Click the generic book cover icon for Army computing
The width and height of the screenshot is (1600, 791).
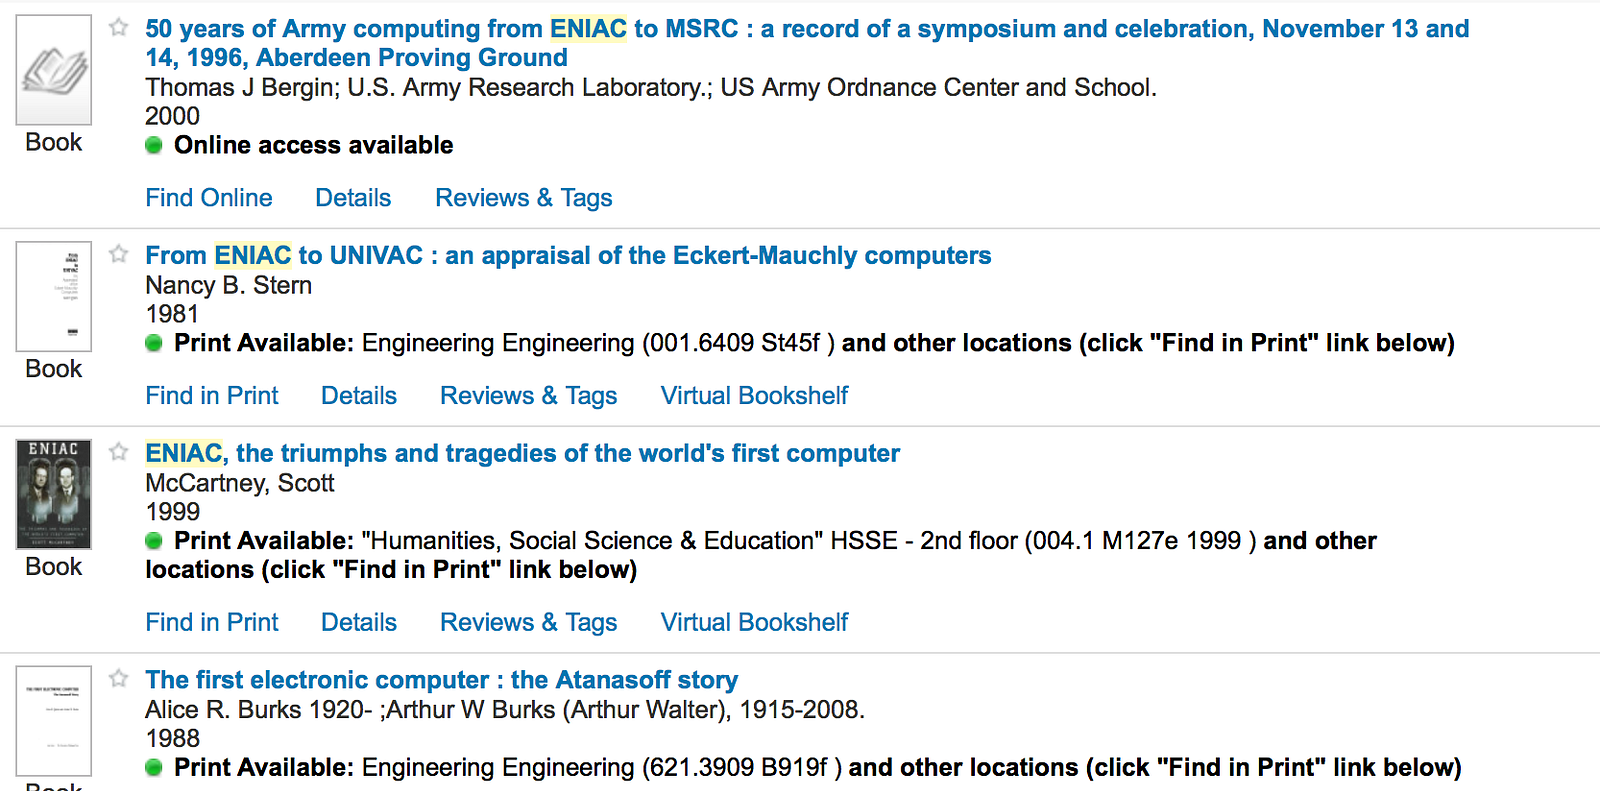(x=54, y=70)
